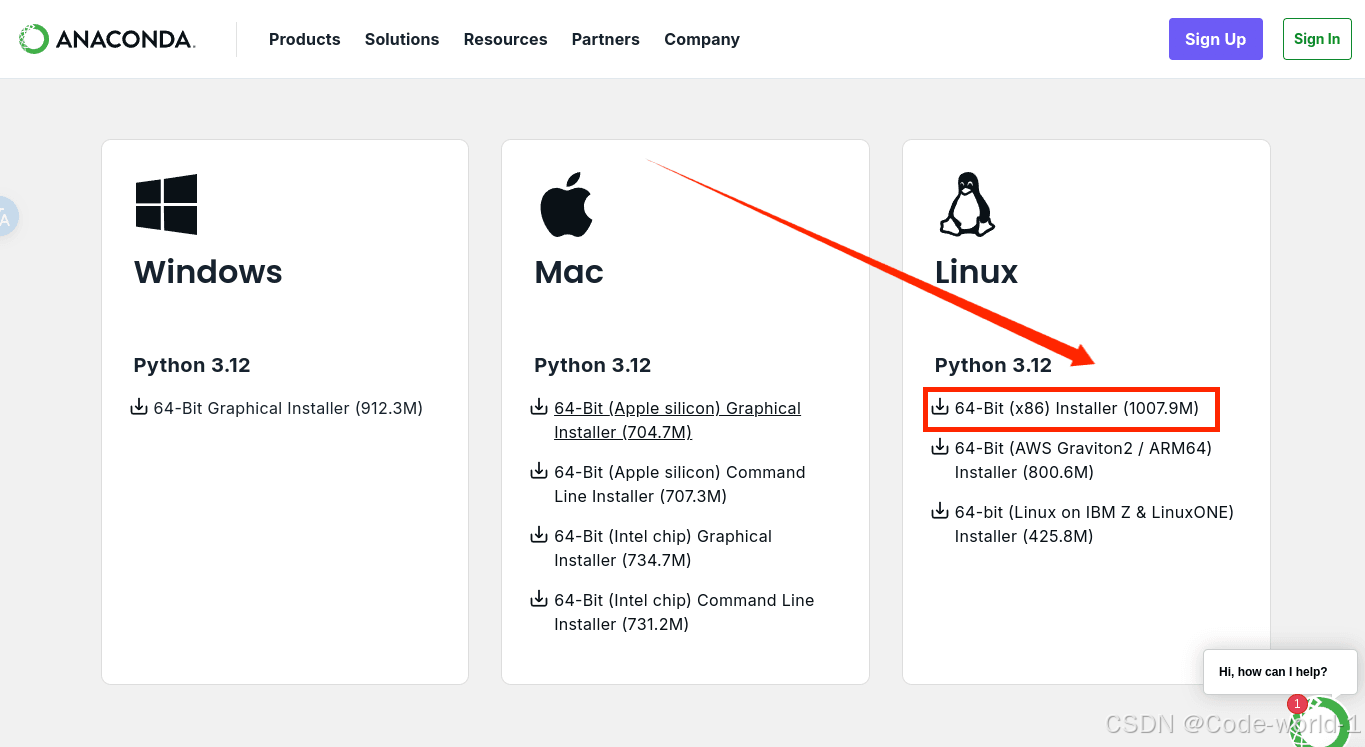Open the Partners menu

[x=605, y=39]
